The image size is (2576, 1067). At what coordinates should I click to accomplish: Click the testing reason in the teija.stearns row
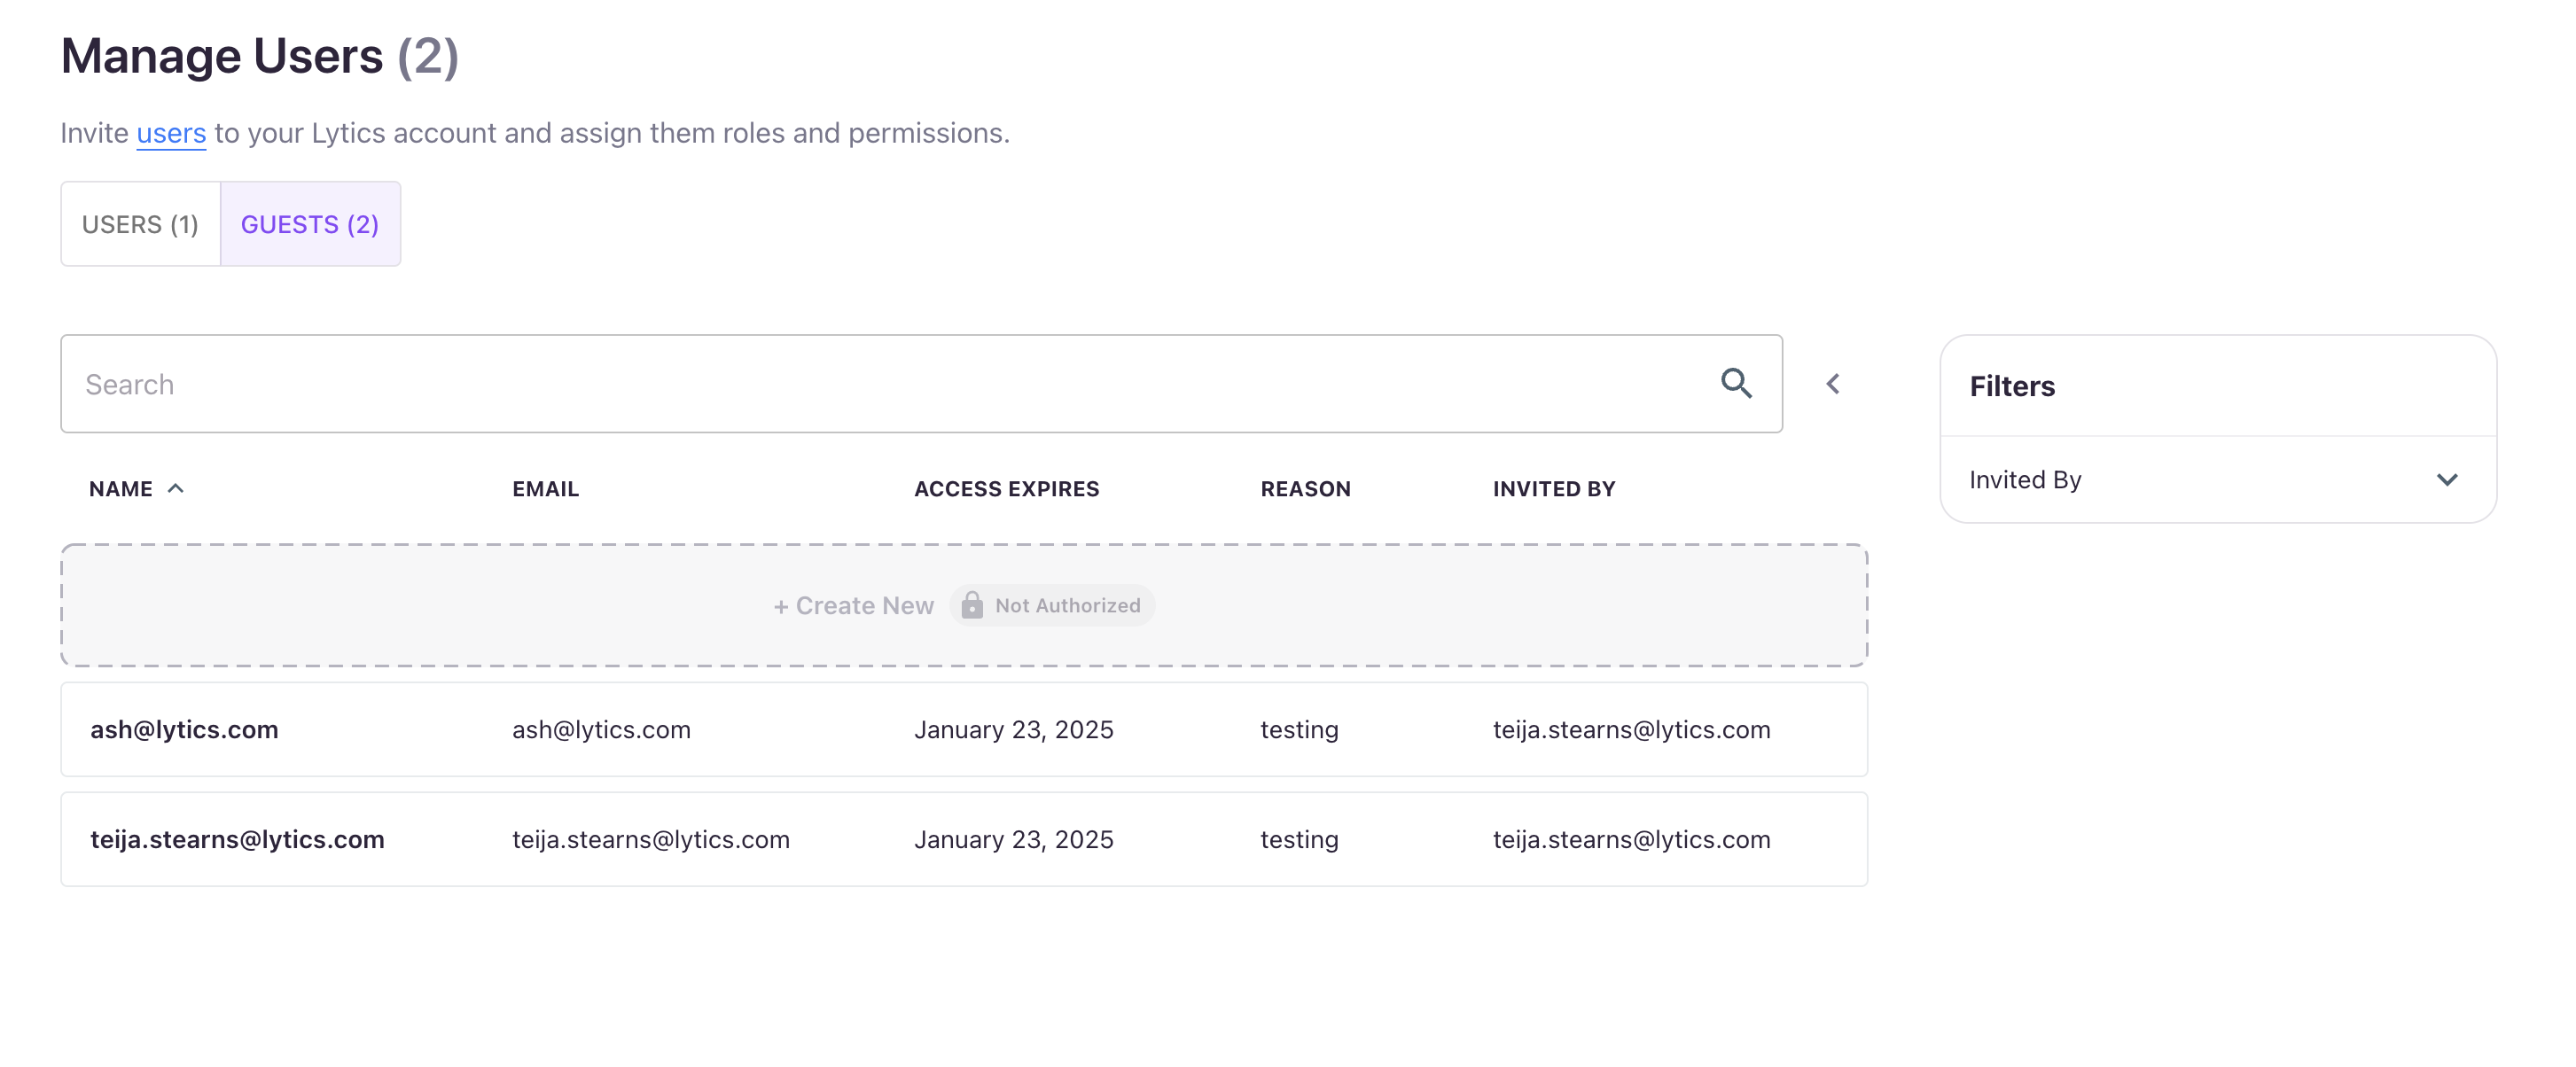click(x=1299, y=840)
